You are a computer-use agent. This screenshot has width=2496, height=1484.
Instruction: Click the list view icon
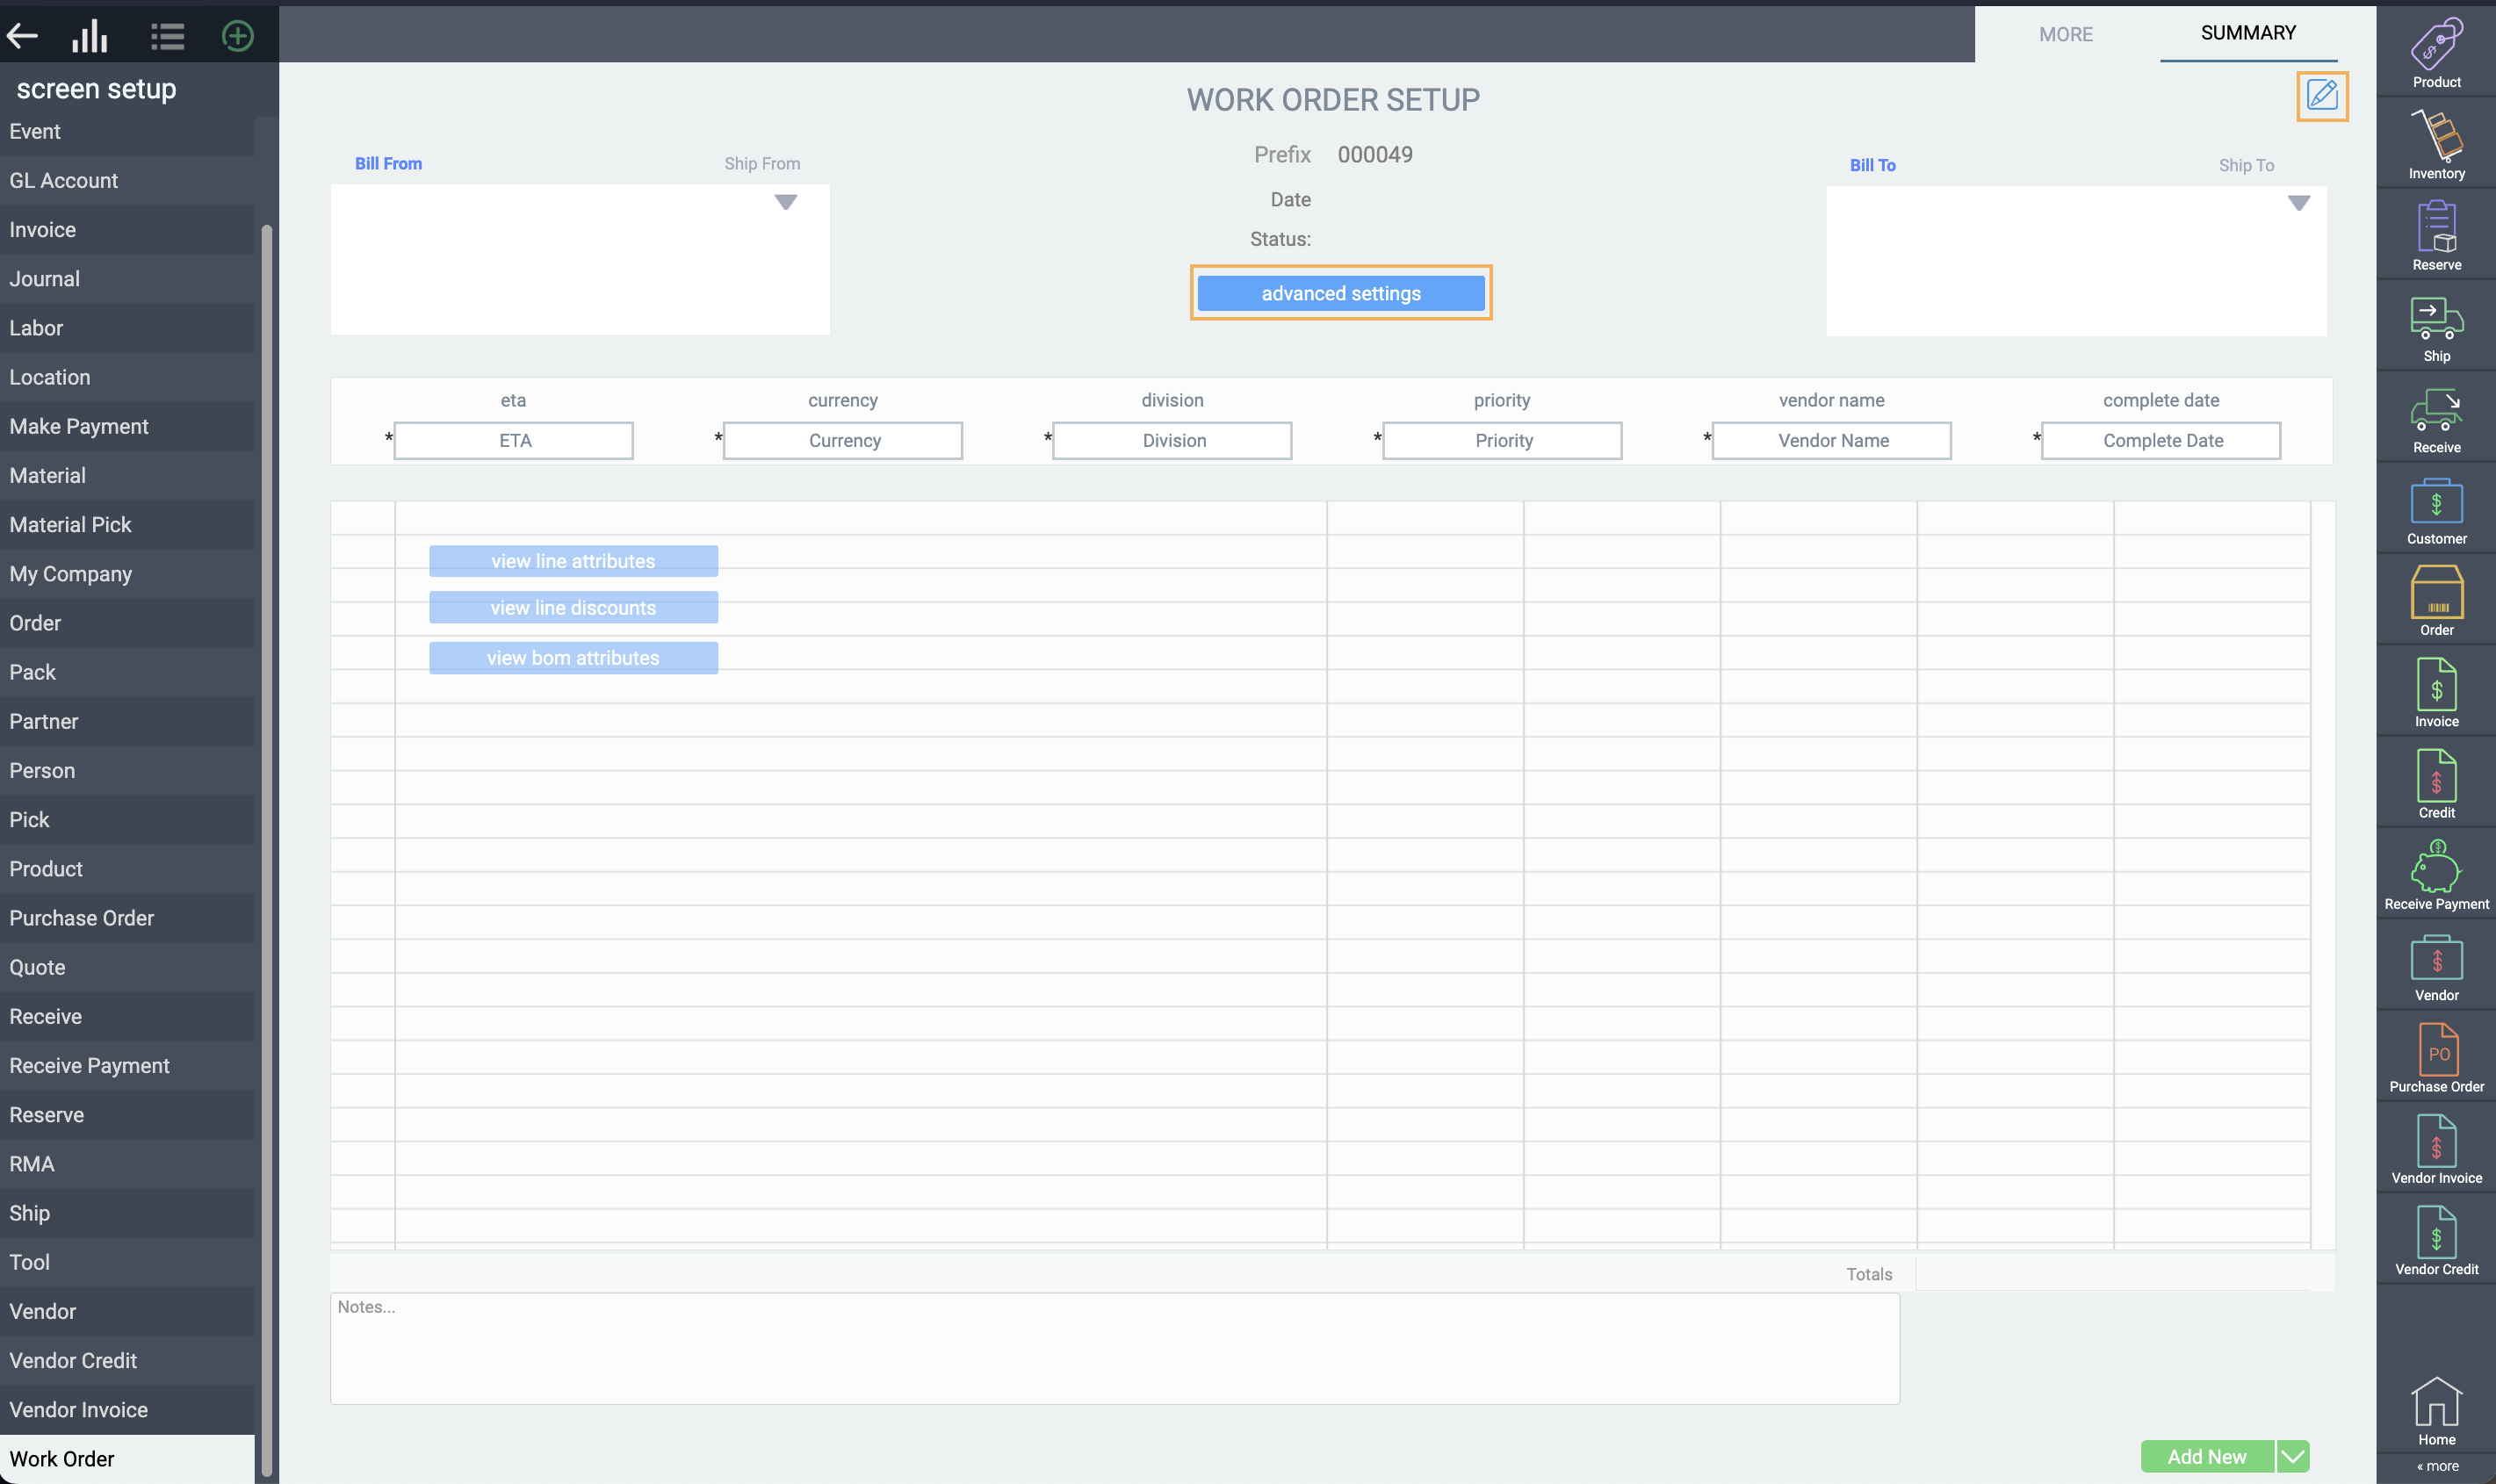[x=167, y=37]
